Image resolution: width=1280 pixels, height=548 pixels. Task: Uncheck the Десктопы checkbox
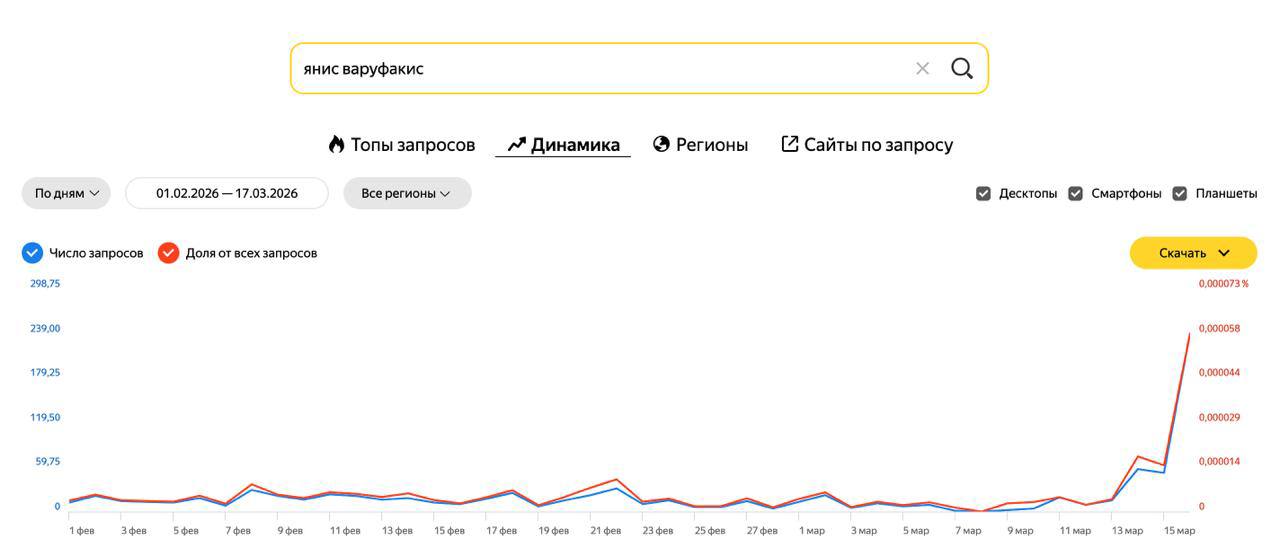click(983, 193)
